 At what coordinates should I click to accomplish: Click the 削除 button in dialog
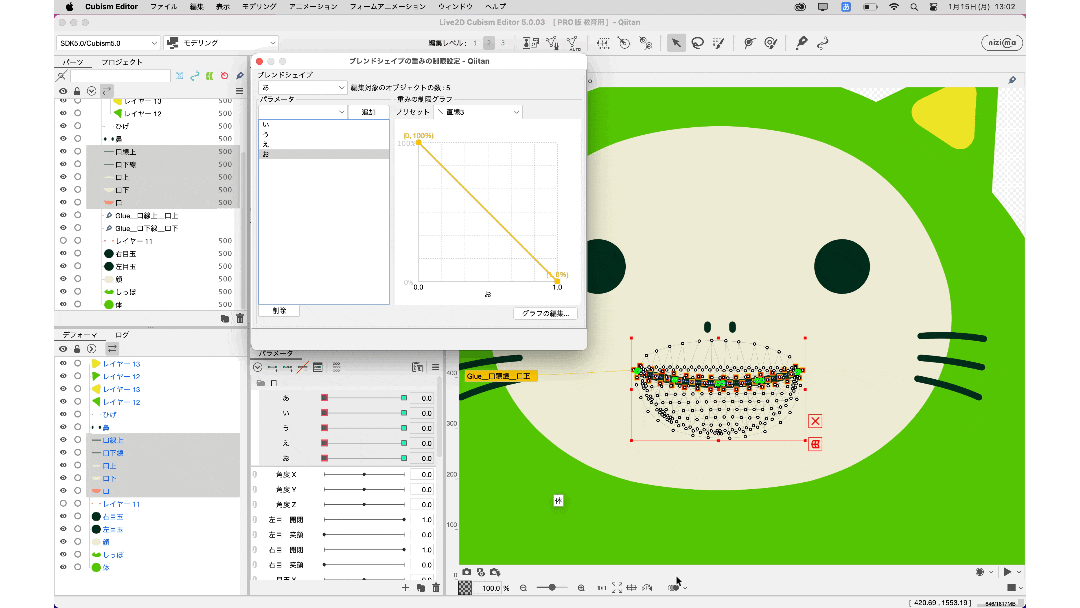pyautogui.click(x=278, y=311)
